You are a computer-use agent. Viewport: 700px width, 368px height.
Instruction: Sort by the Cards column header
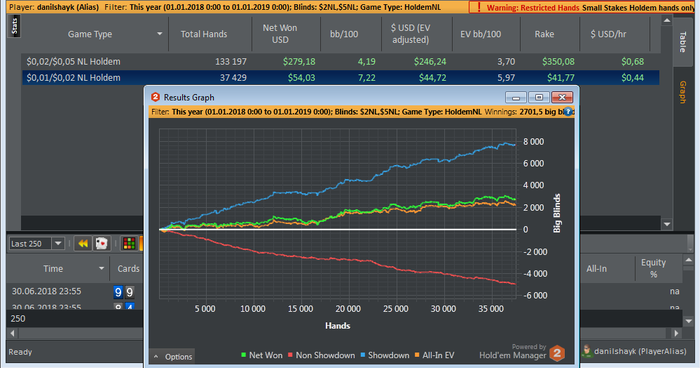tap(128, 268)
